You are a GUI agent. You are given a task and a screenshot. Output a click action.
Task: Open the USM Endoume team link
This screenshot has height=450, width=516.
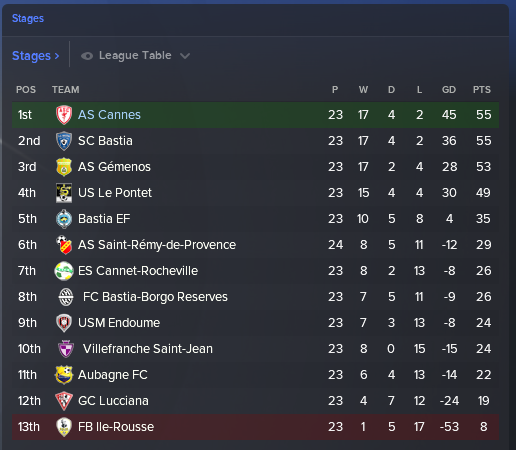[x=119, y=323]
